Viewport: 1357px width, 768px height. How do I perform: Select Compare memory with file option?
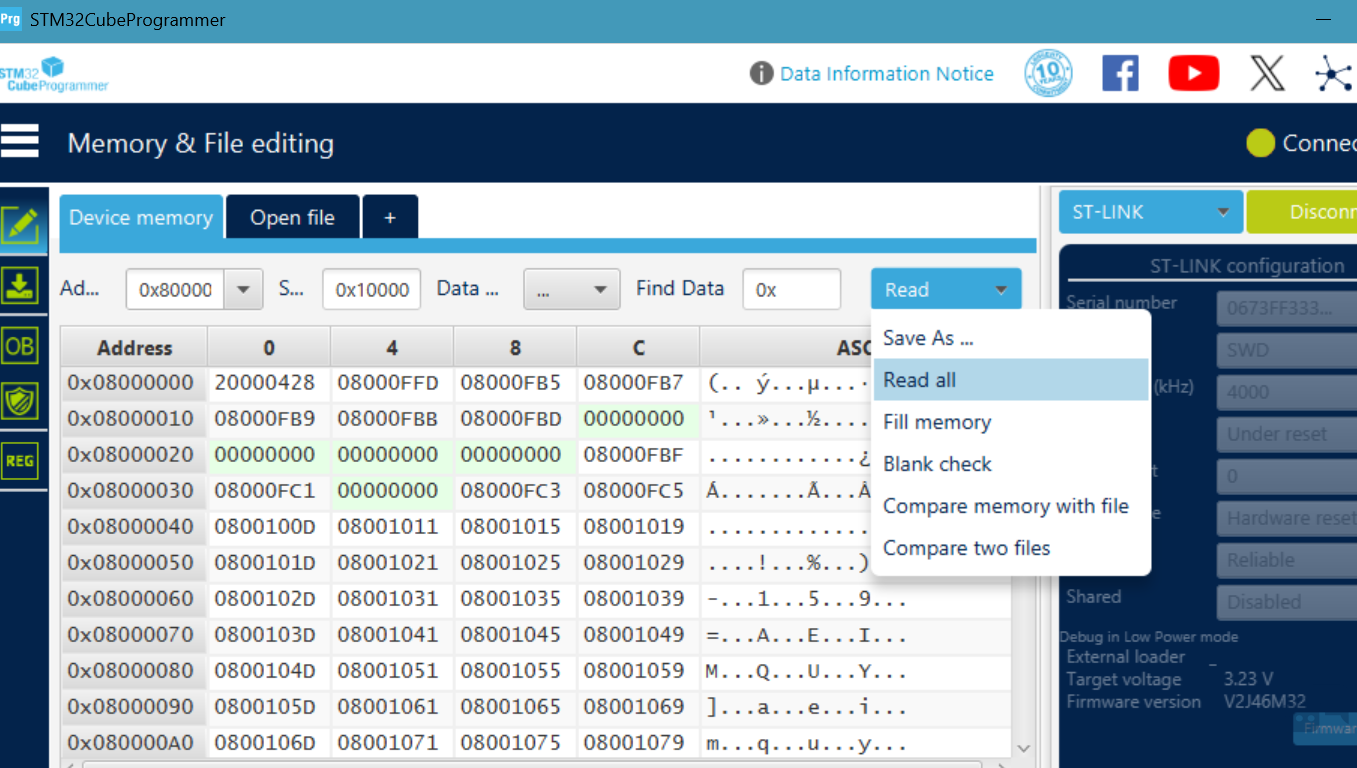pos(1005,506)
